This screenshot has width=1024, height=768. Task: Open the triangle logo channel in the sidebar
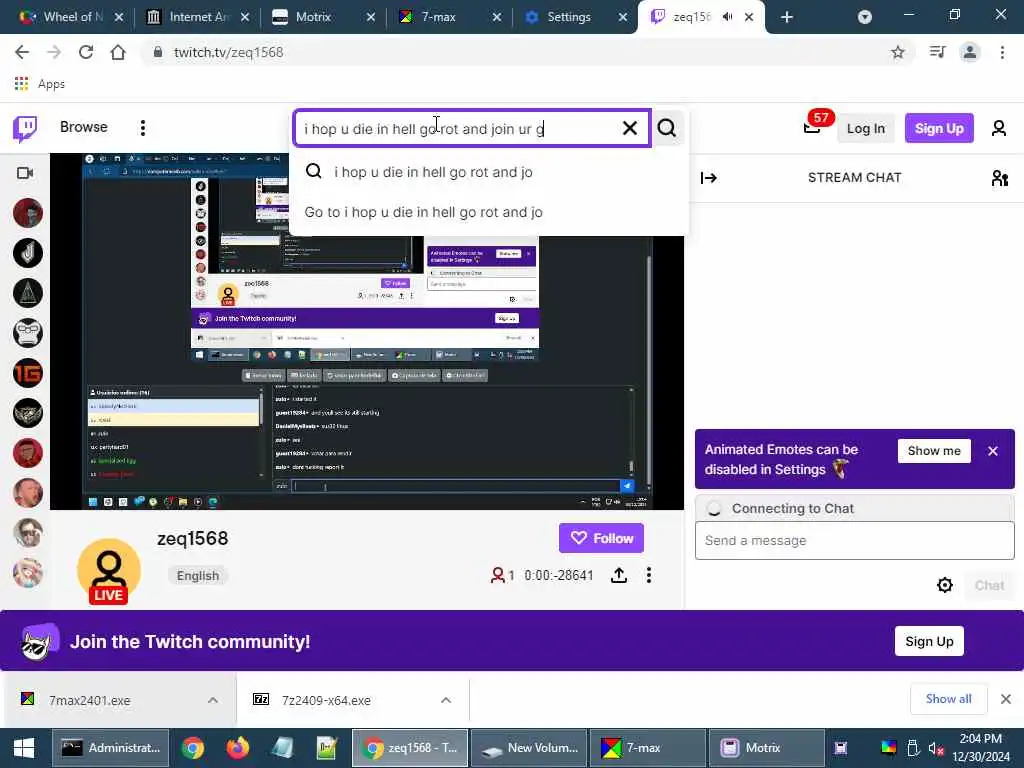27,293
